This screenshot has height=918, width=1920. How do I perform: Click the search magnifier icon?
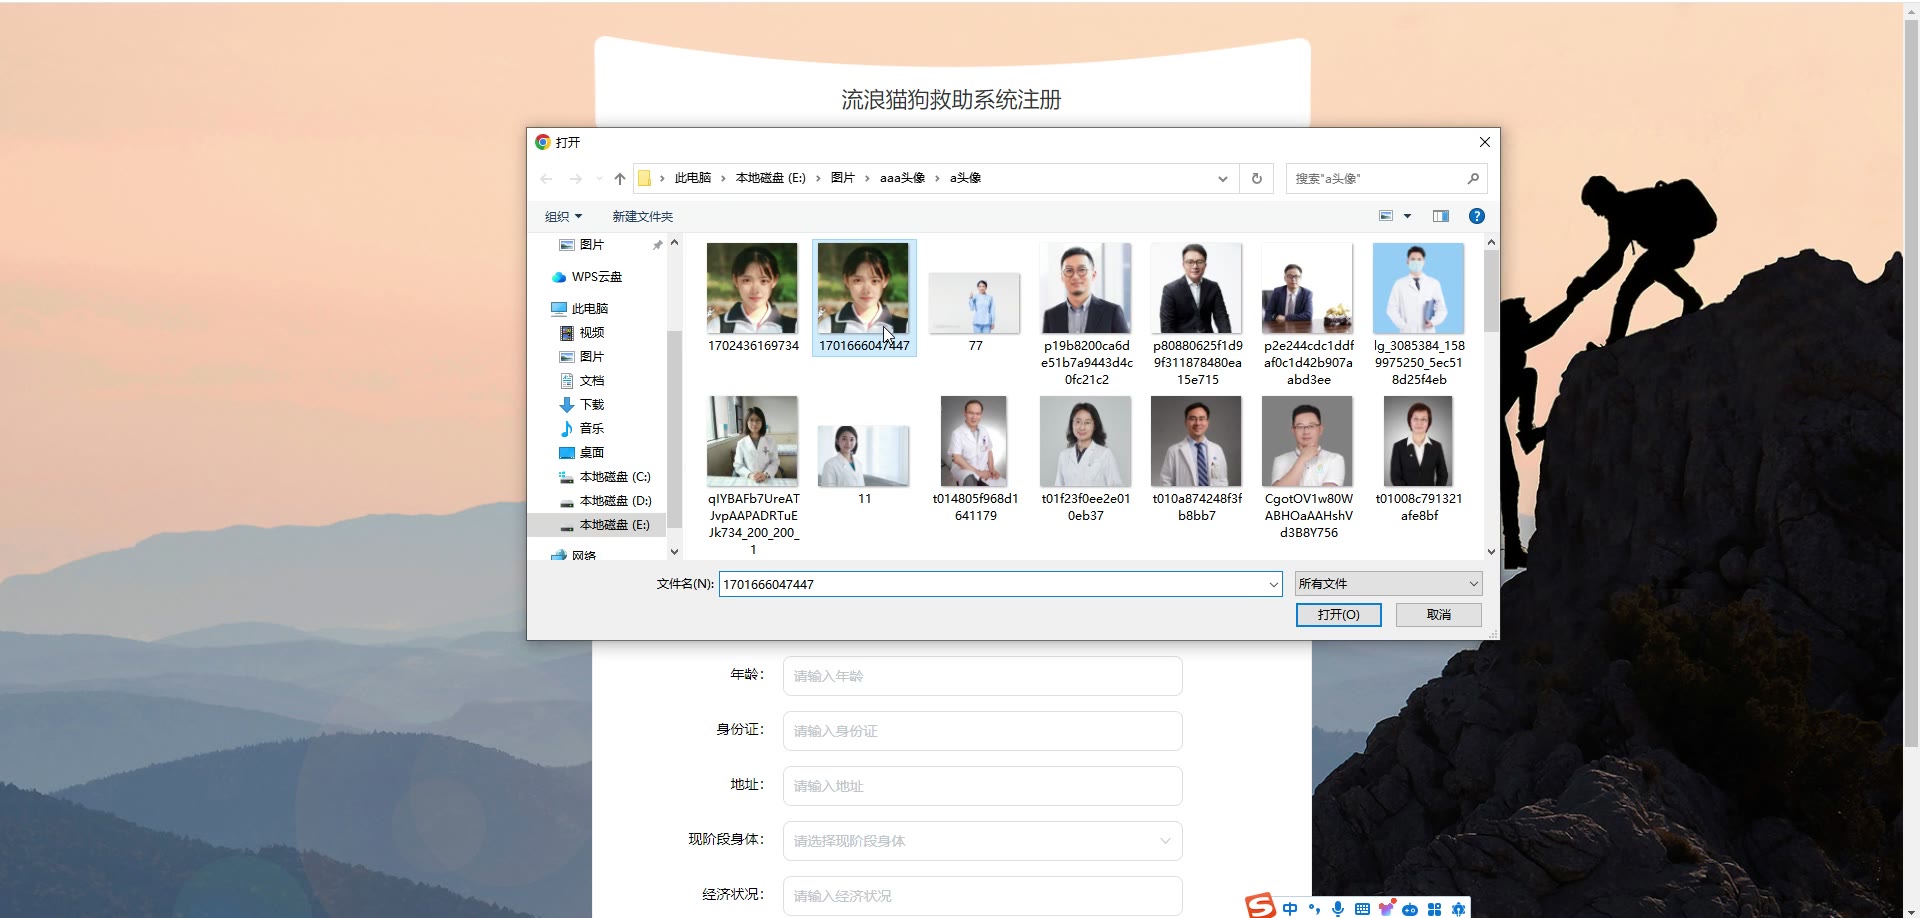pos(1473,179)
